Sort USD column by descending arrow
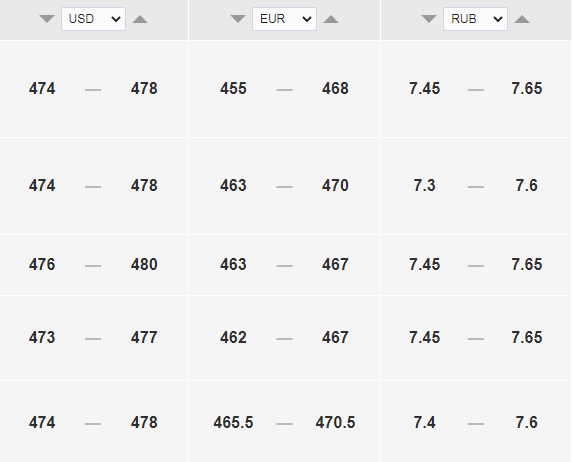572x462 pixels. pyautogui.click(x=47, y=19)
